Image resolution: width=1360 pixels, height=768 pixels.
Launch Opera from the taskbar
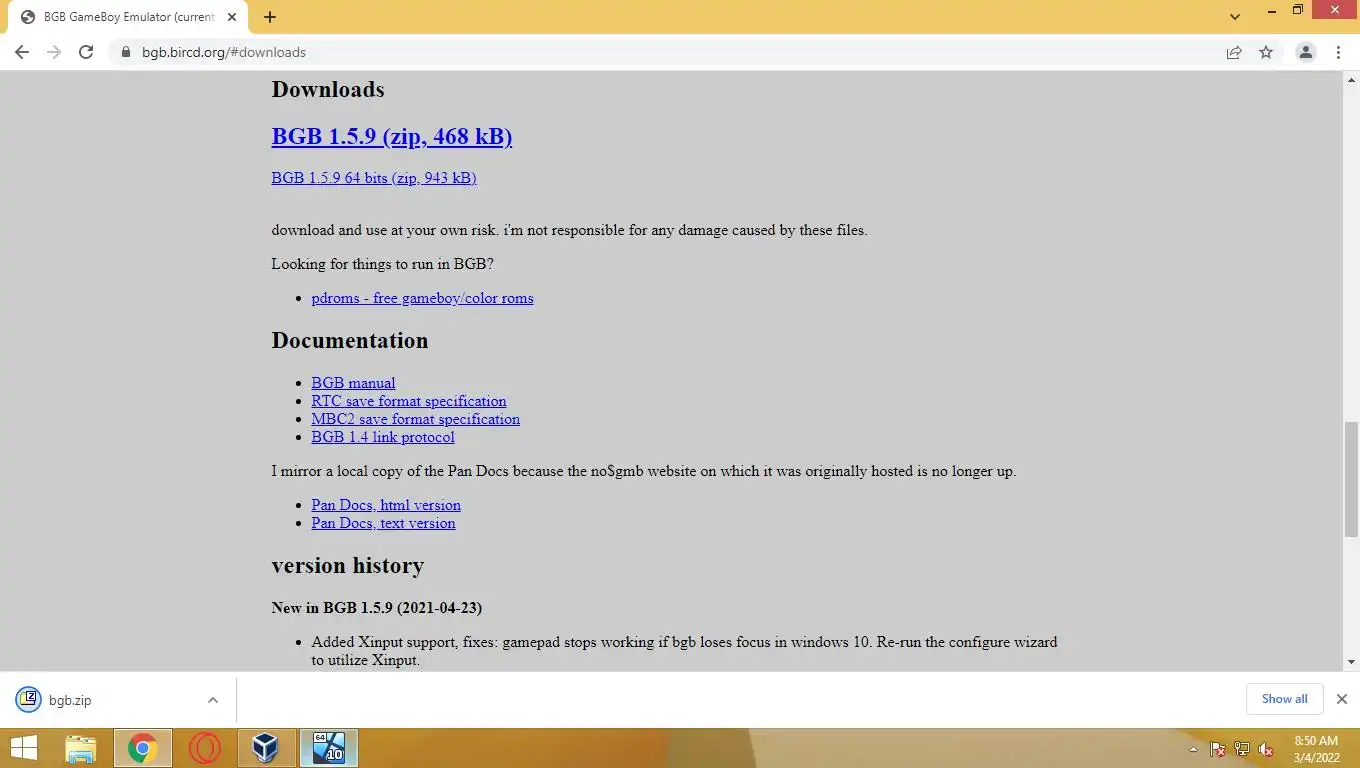point(204,748)
